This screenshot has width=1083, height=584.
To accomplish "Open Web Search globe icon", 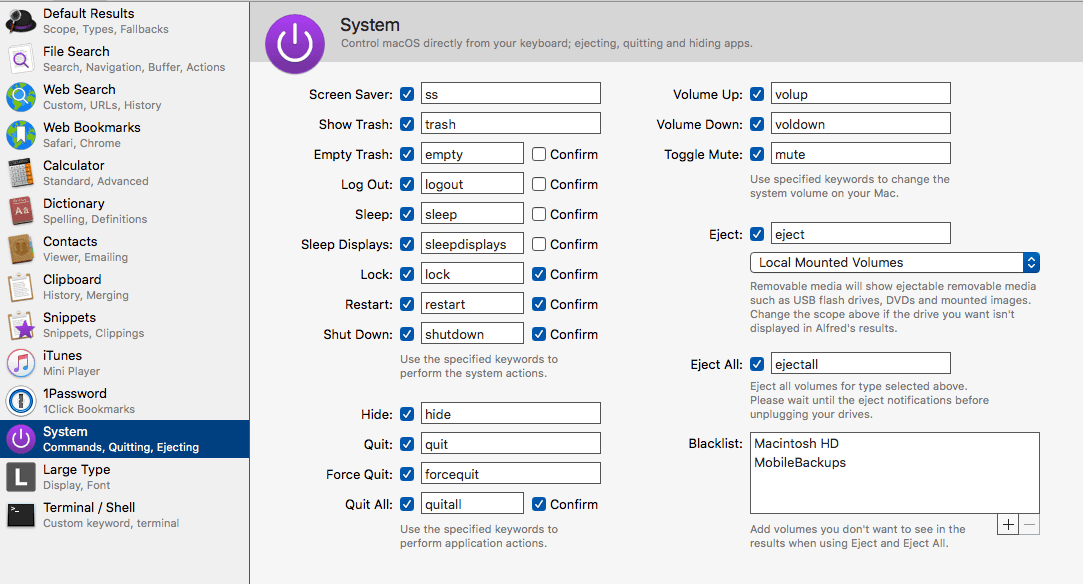I will (21, 97).
